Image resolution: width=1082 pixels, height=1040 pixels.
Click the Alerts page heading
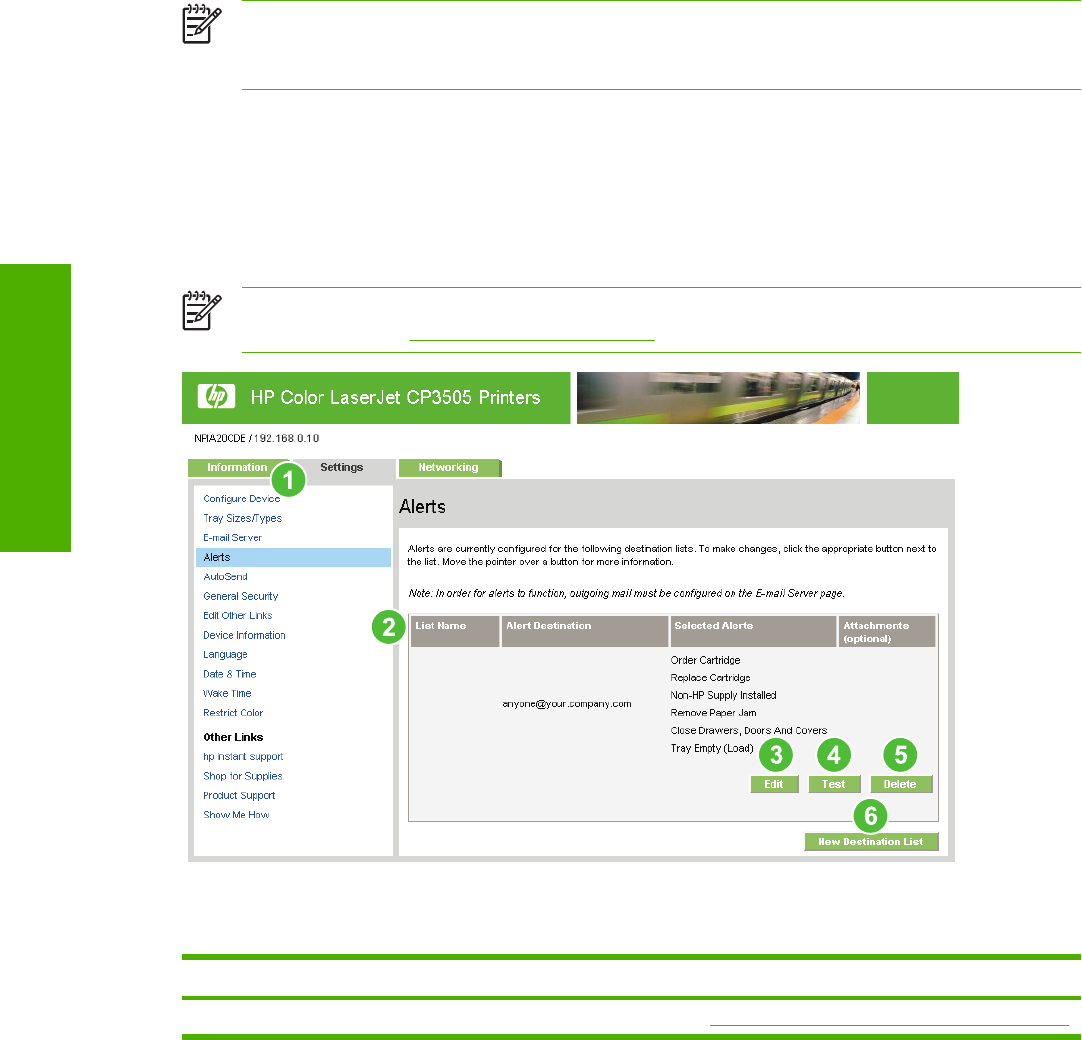422,507
